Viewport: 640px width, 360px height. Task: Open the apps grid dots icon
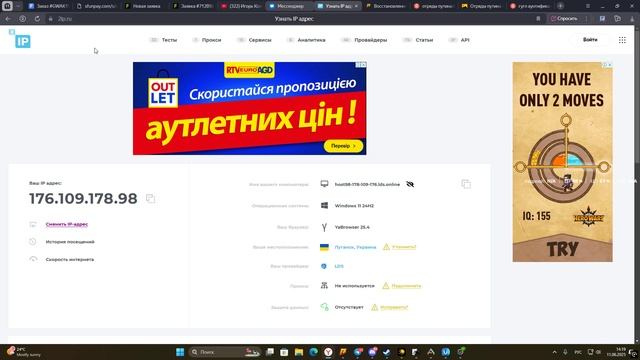pyautogui.click(x=622, y=40)
